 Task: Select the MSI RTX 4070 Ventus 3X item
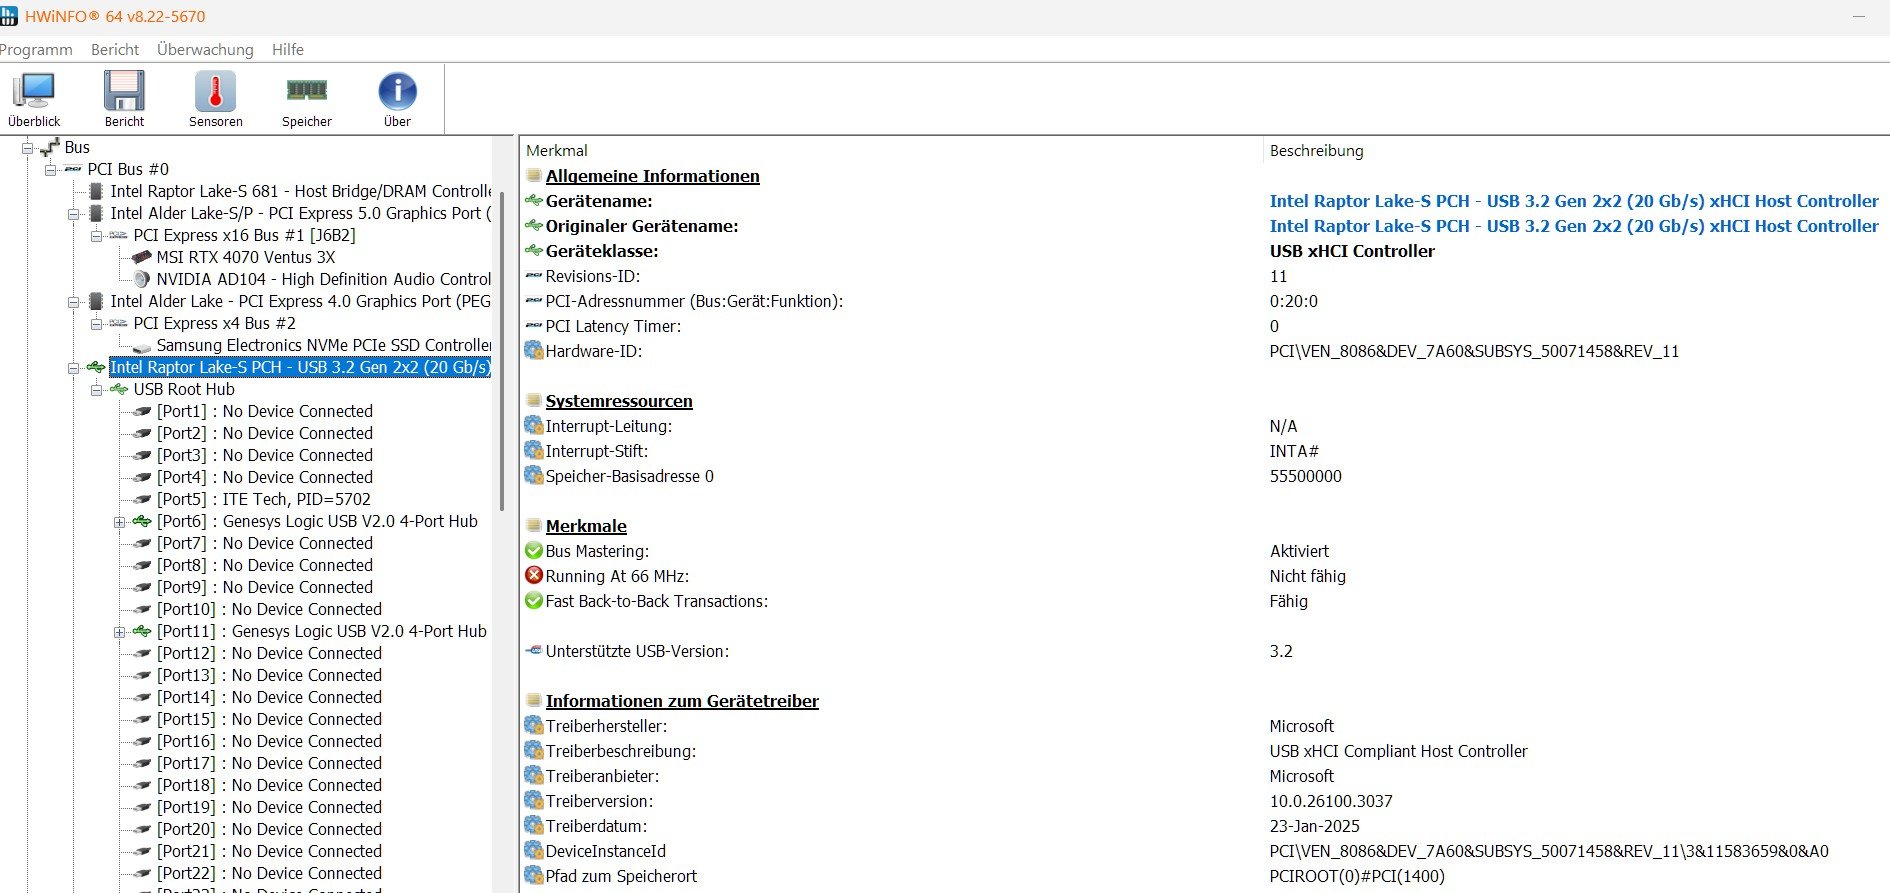pyautogui.click(x=245, y=257)
